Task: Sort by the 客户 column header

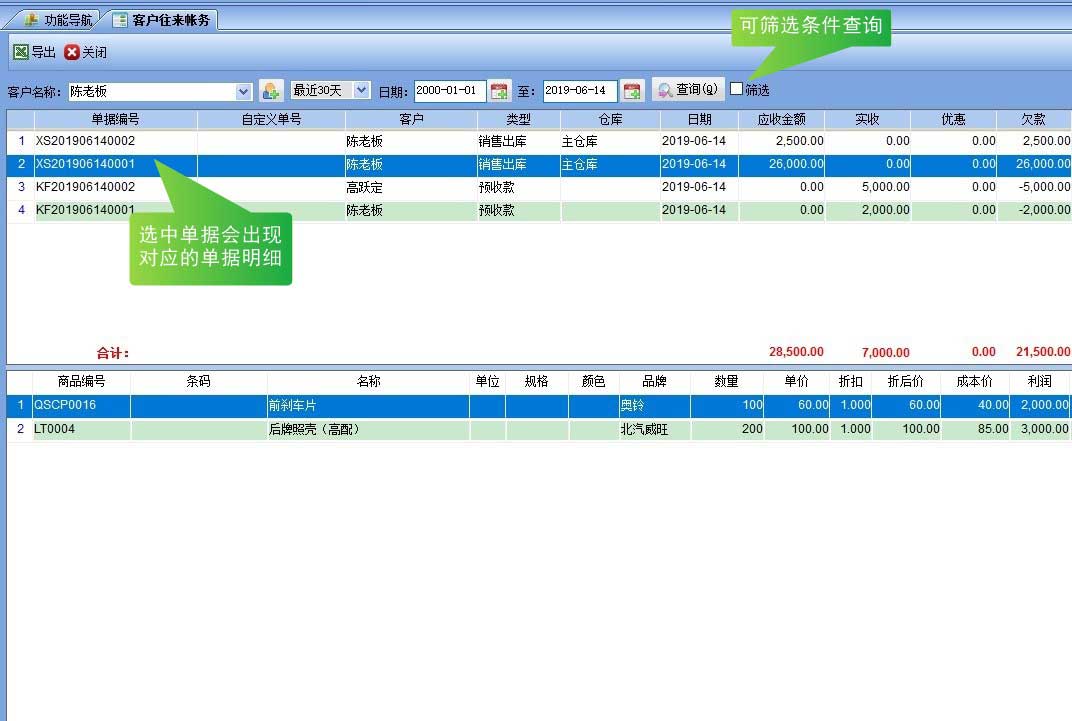Action: click(410, 119)
